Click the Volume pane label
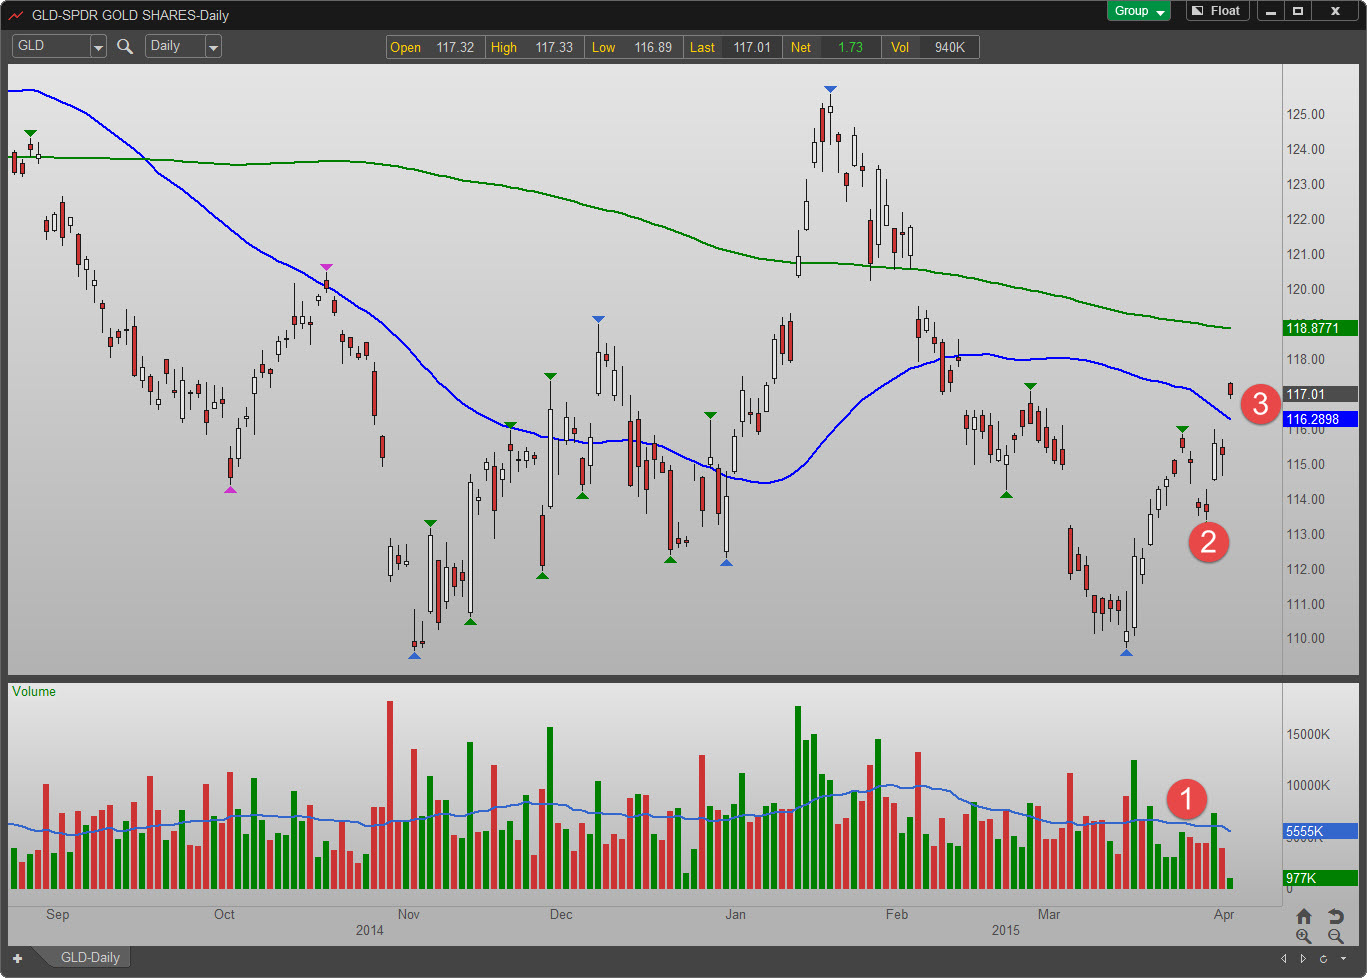Viewport: 1367px width, 978px height. point(34,692)
